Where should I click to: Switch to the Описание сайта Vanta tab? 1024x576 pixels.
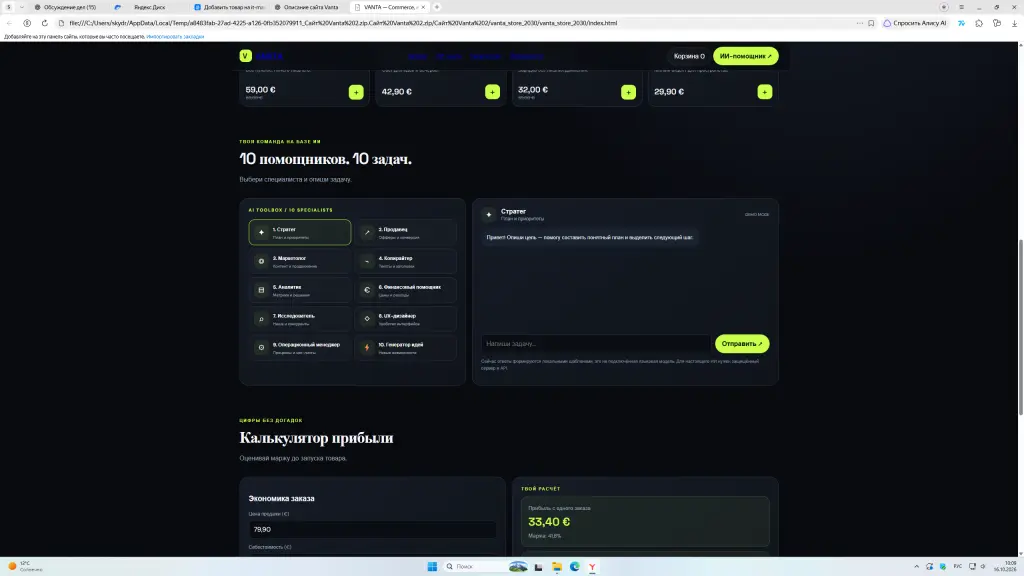click(x=310, y=7)
